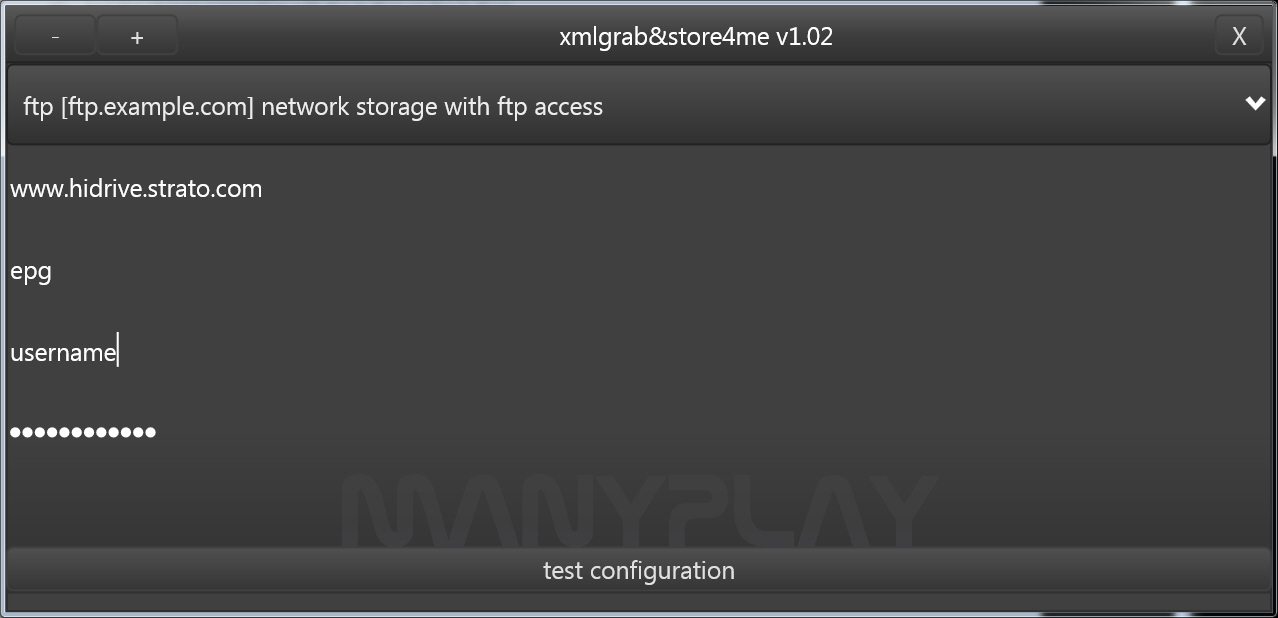Click on the password dots
Viewport: 1278px width, 618px height.
point(83,432)
